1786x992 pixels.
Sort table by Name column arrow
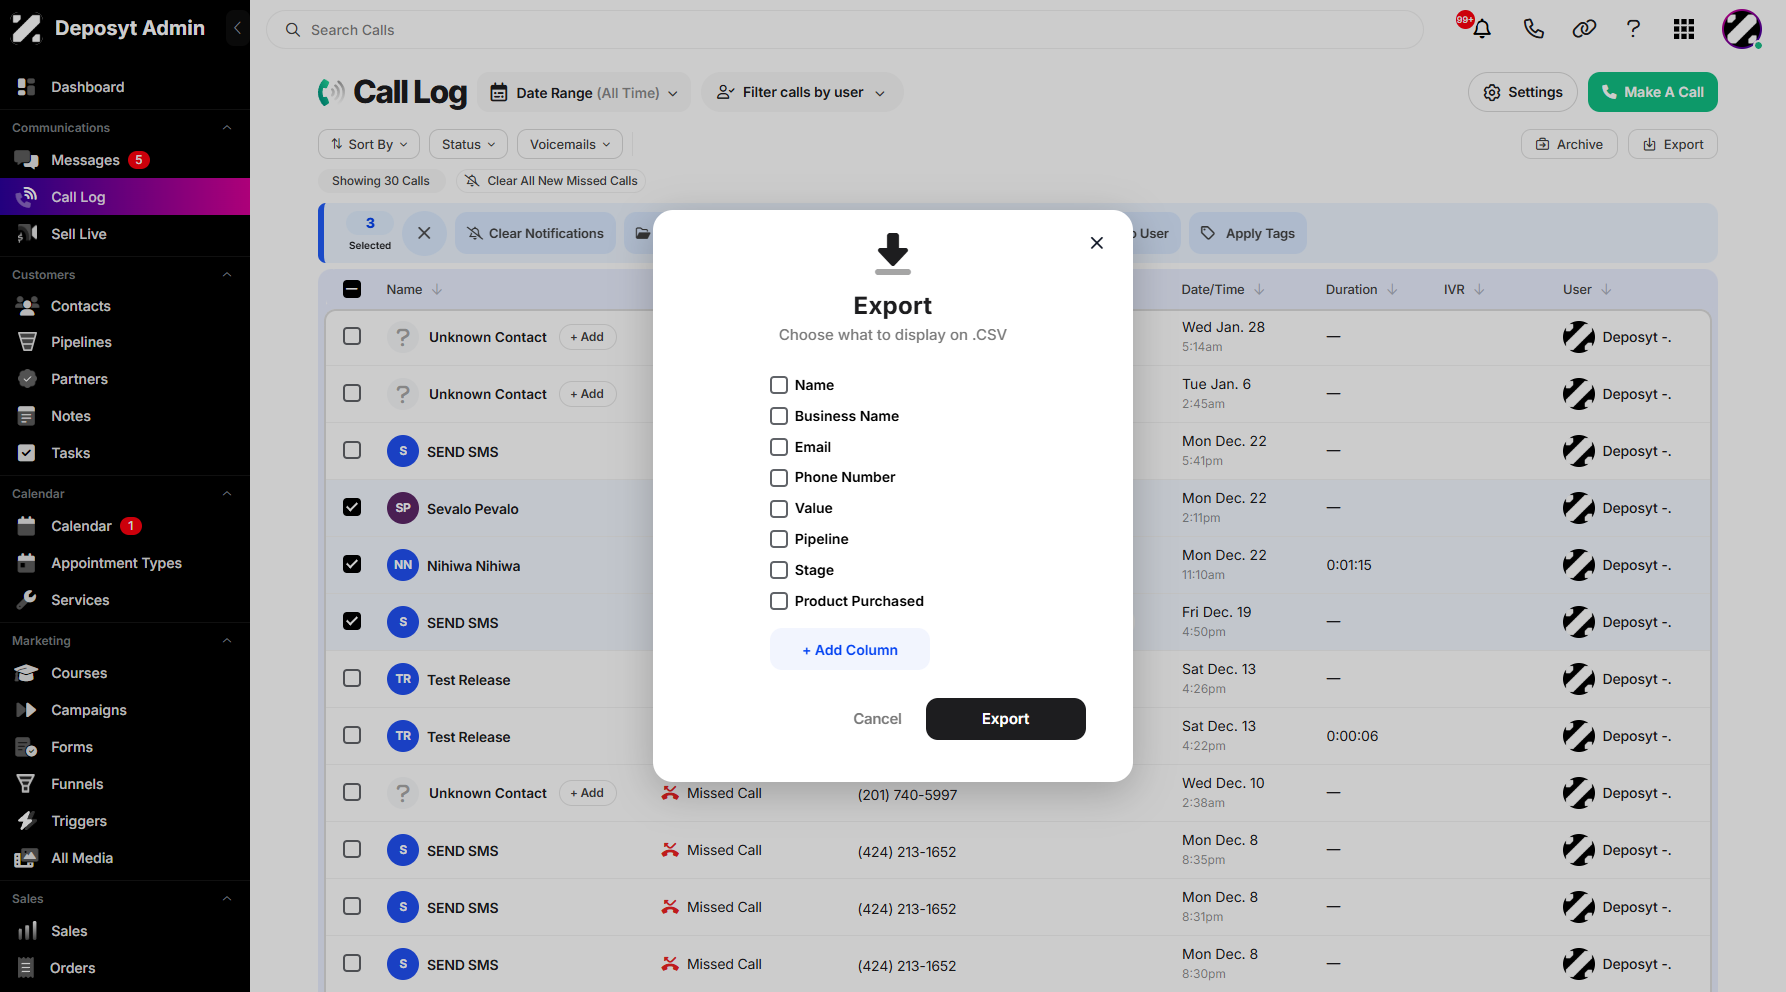click(437, 290)
